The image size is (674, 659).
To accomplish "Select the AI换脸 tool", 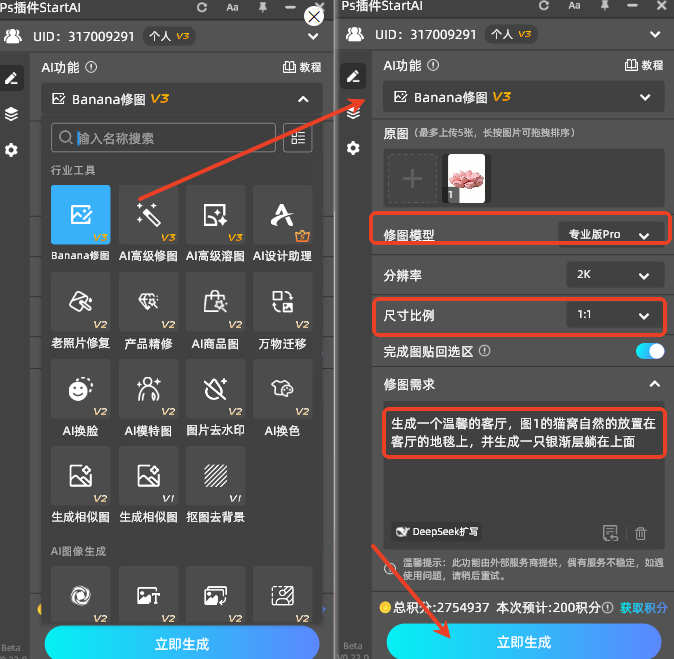I will pyautogui.click(x=80, y=389).
